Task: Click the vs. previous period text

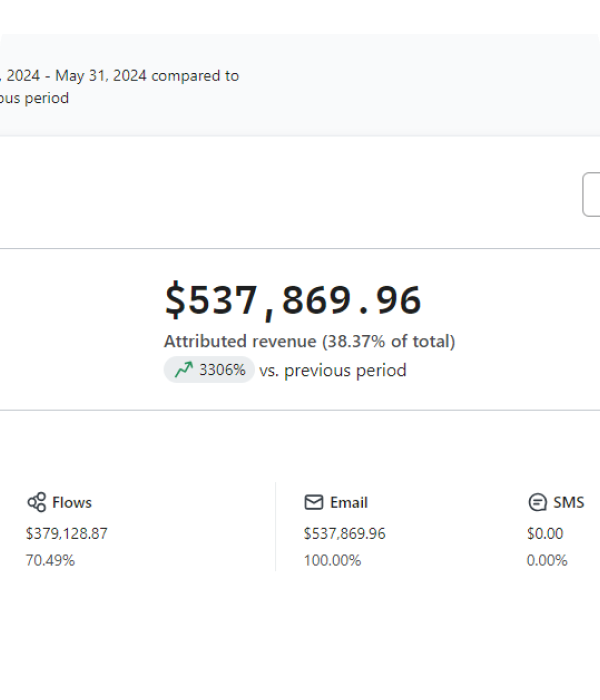Action: [x=333, y=371]
